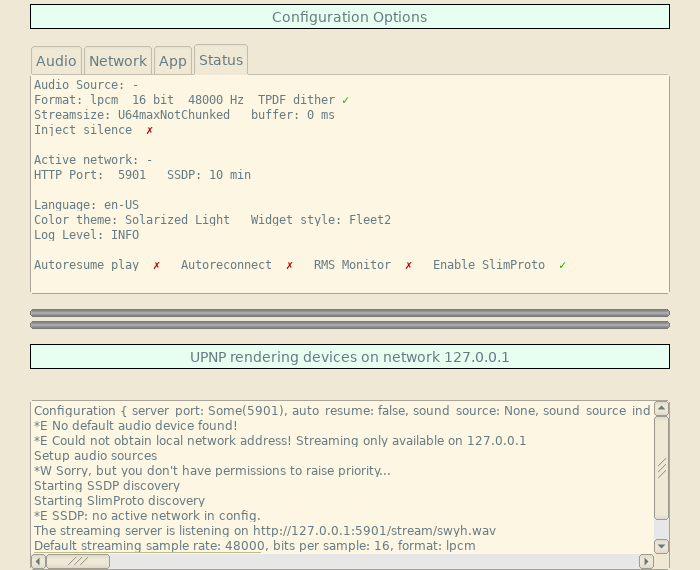This screenshot has height=570, width=700.
Task: Click the Configuration Options header
Action: 350,17
